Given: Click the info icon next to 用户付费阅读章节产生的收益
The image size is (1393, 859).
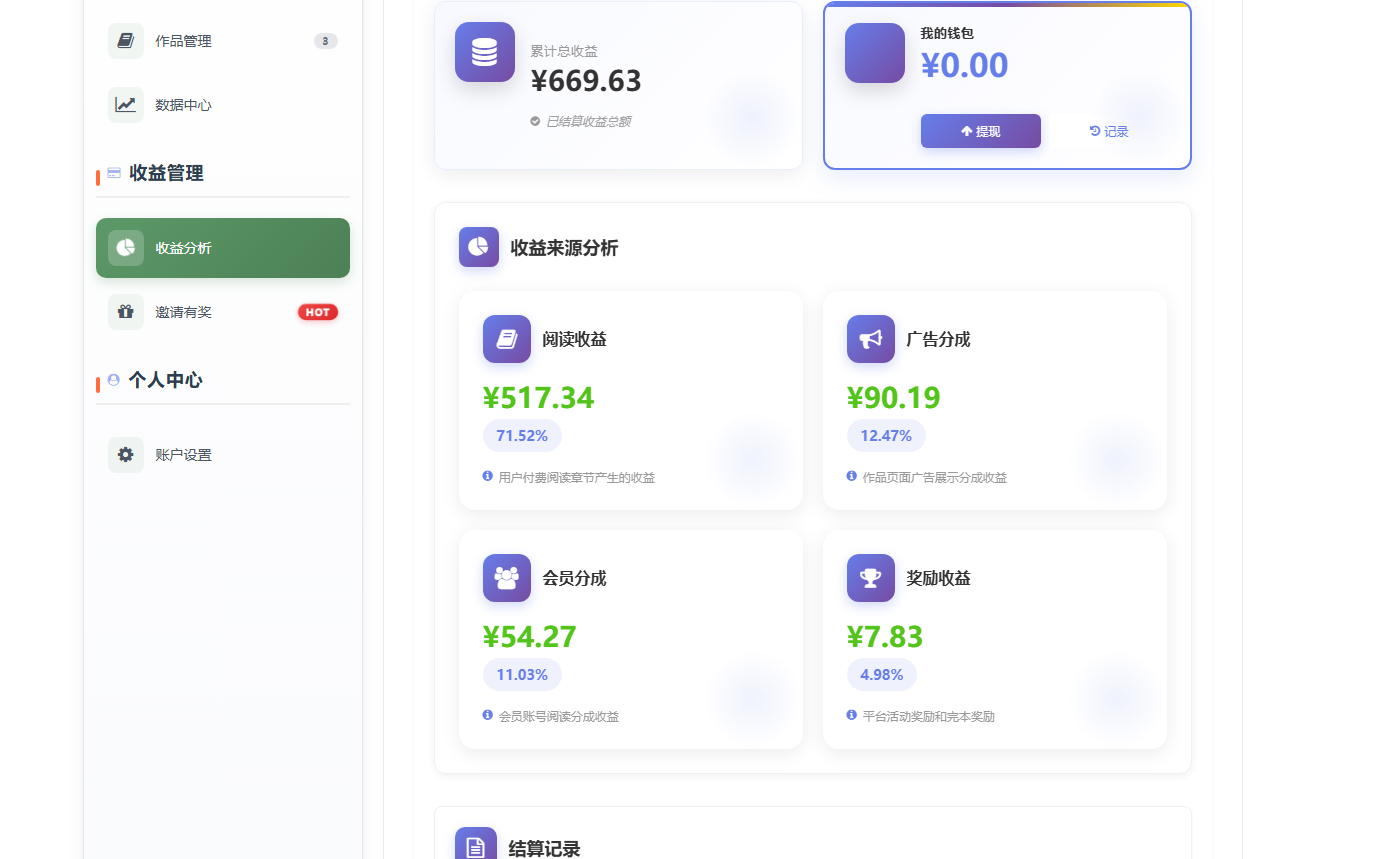Looking at the screenshot, I should click(x=487, y=477).
